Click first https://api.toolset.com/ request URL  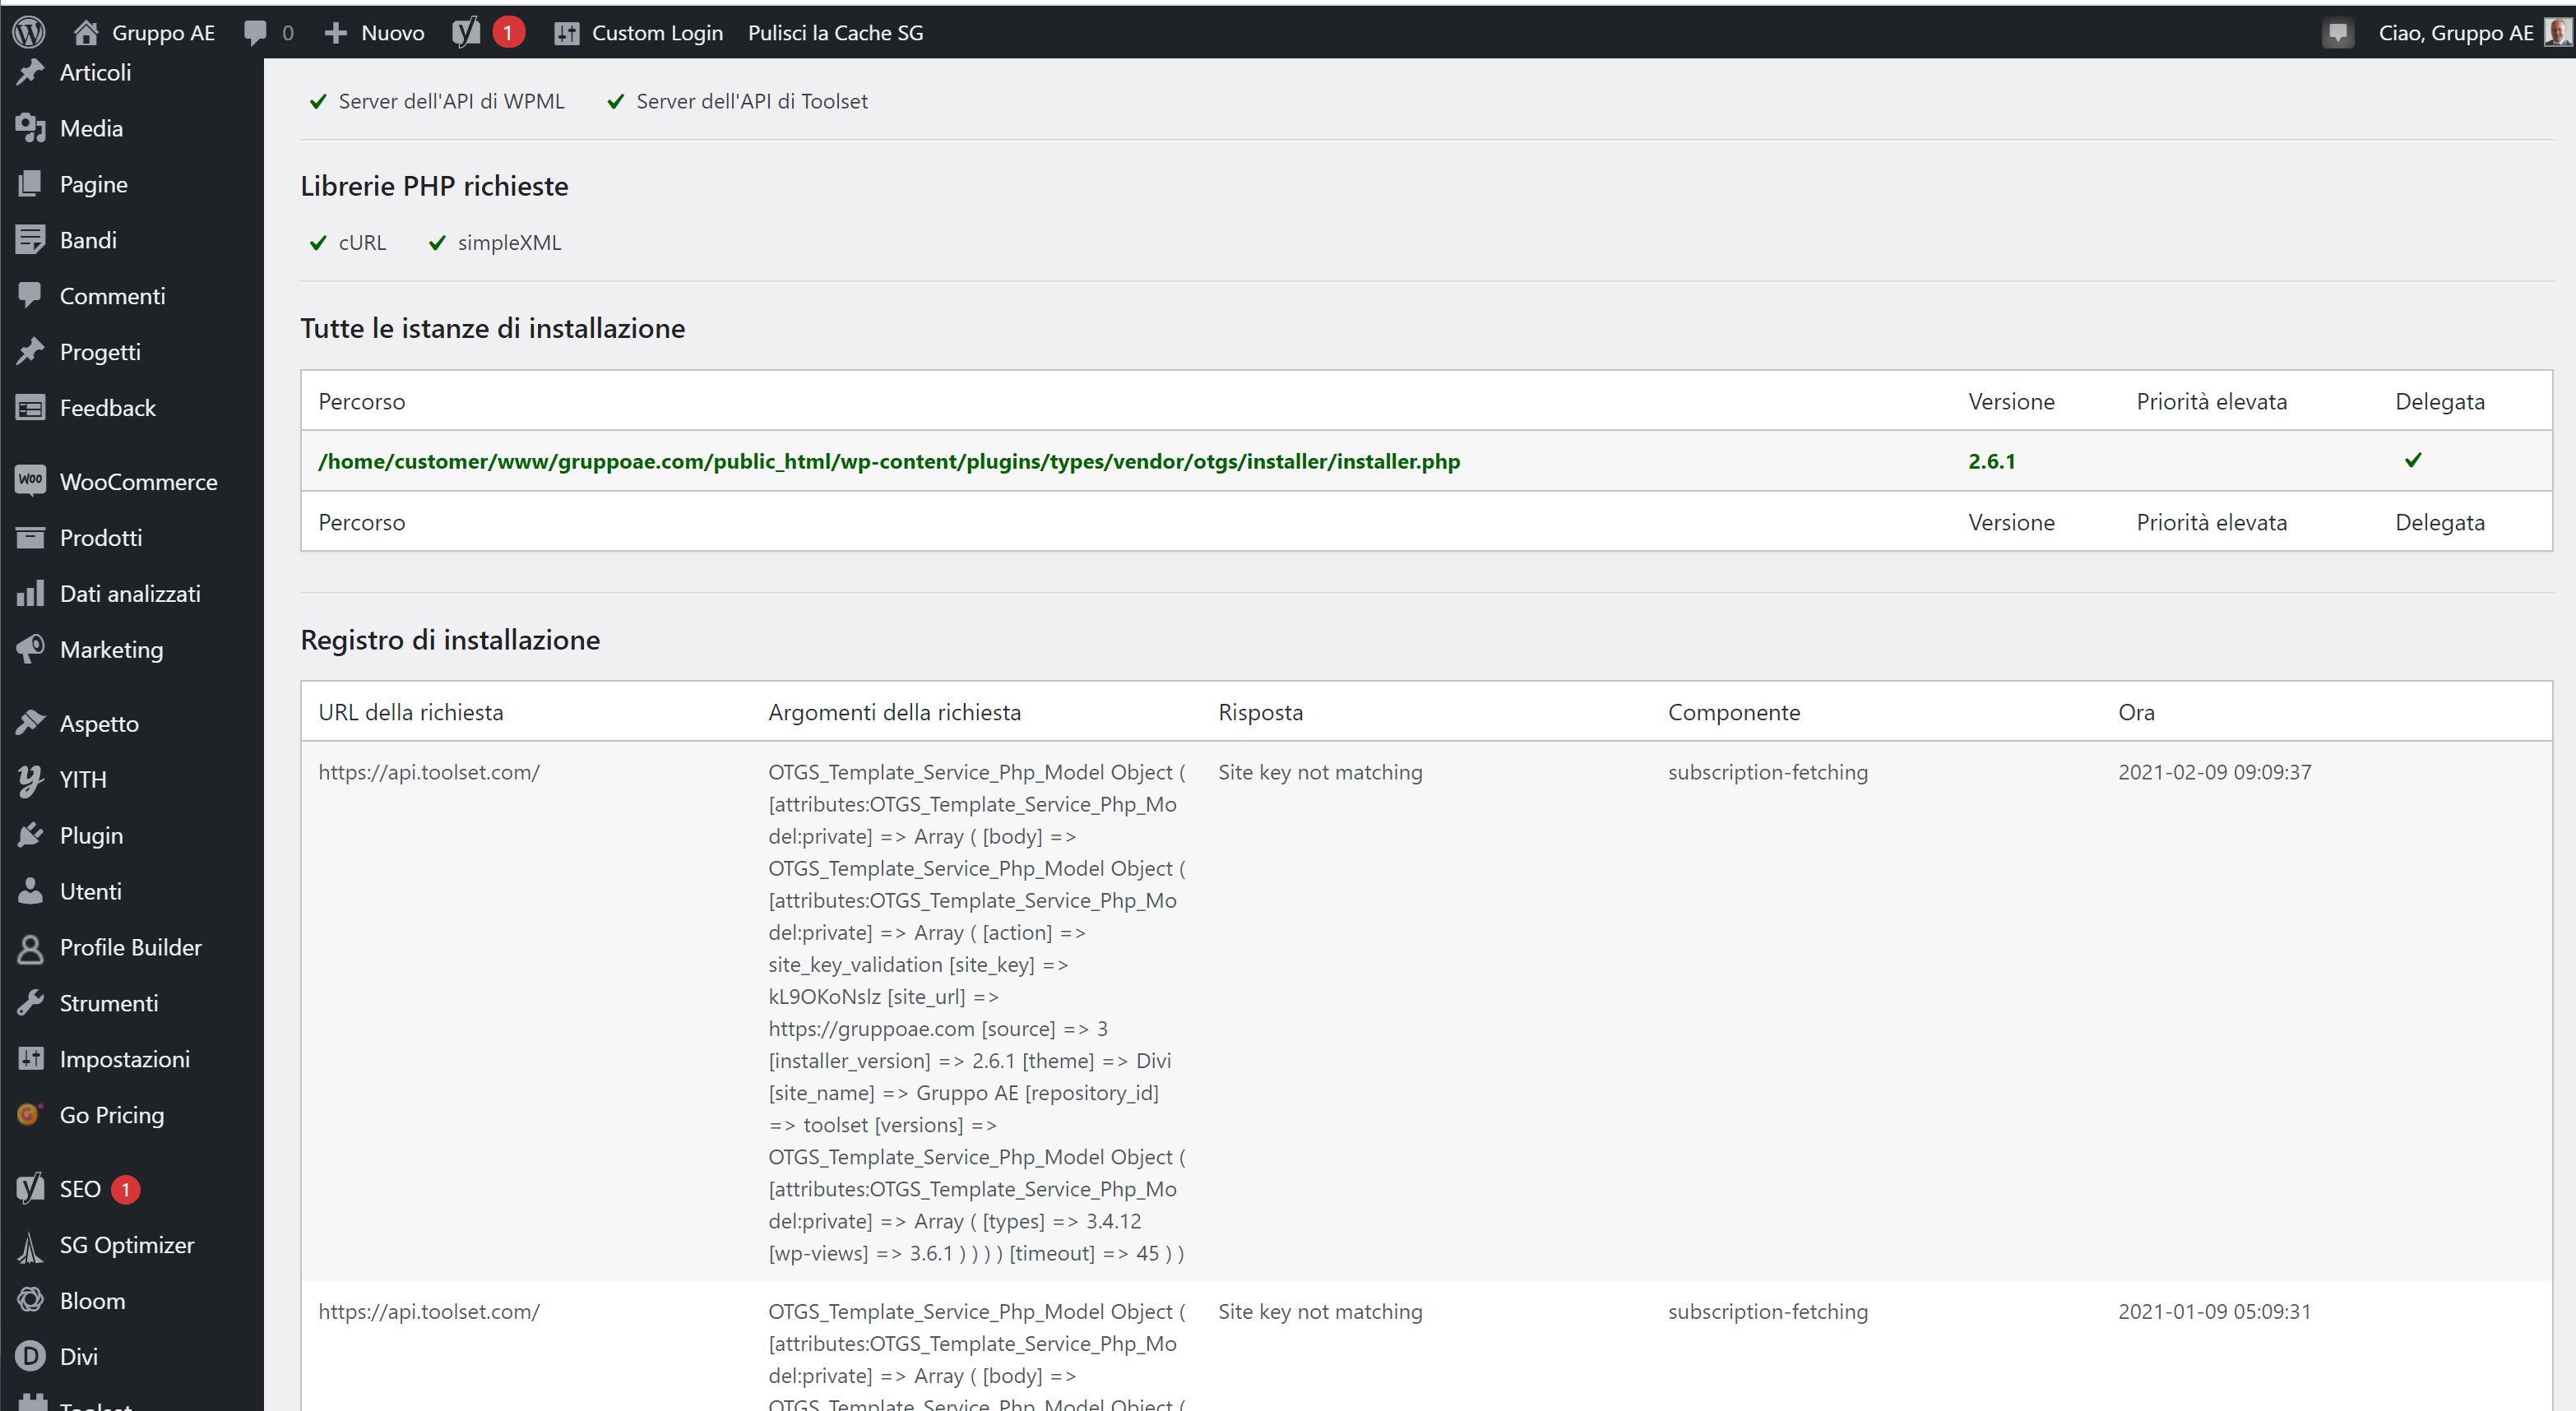pos(429,772)
